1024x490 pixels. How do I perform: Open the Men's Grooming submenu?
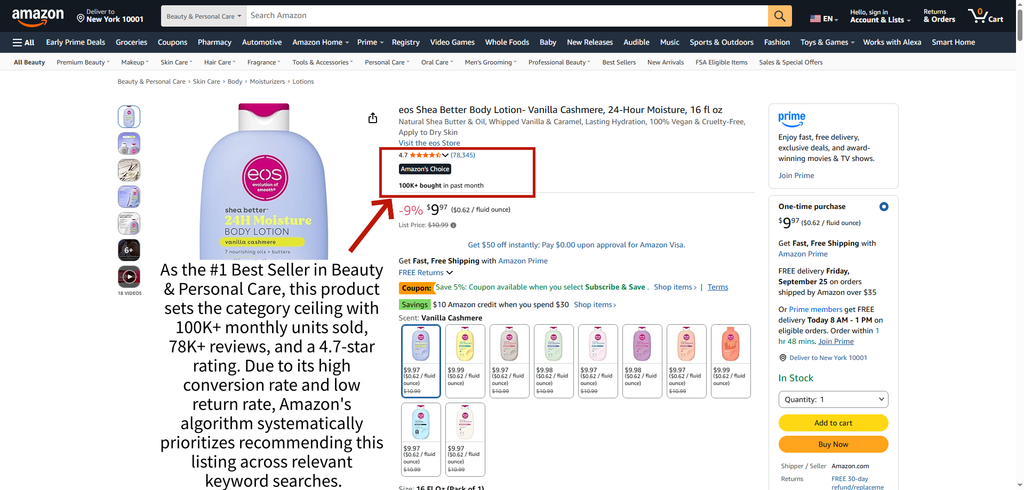[x=491, y=63]
